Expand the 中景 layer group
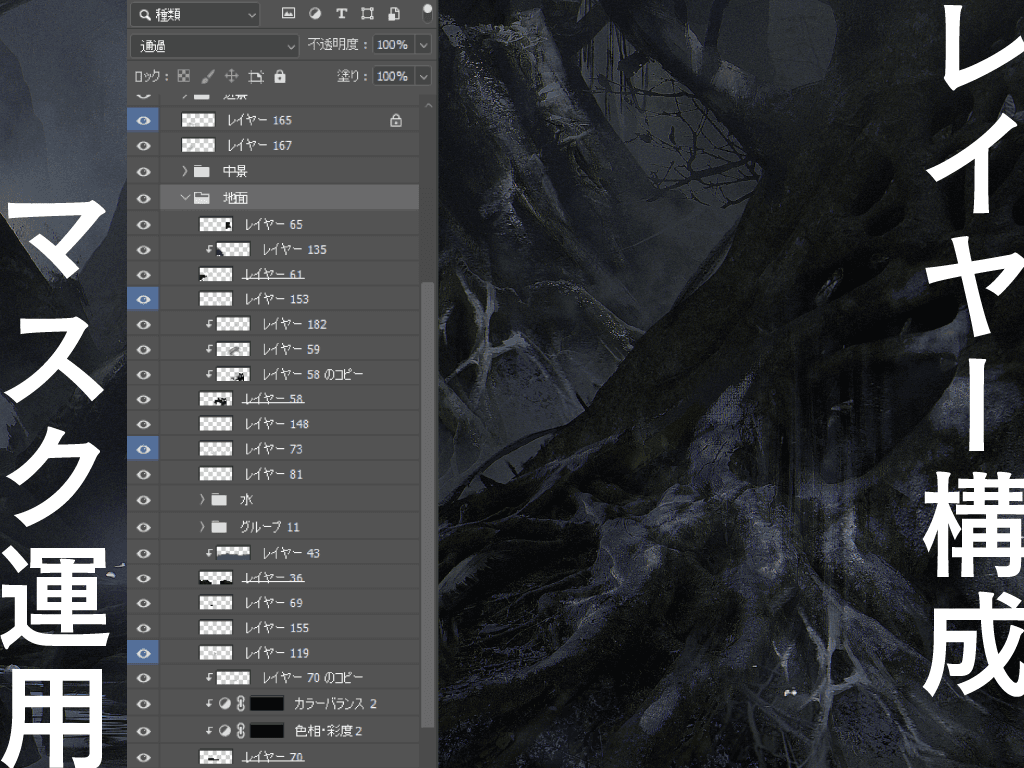The width and height of the screenshot is (1024, 768). click(x=185, y=172)
